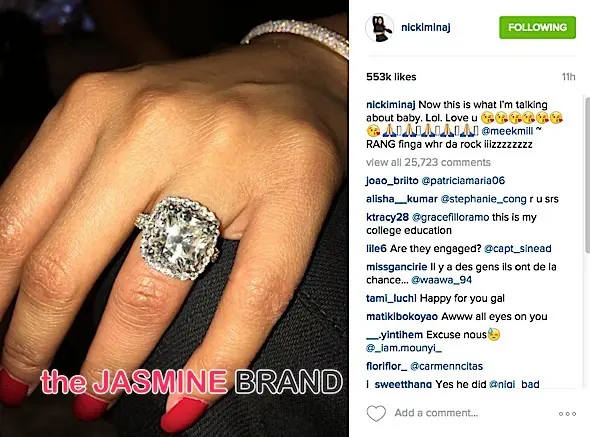Open @capt_sinead mention
Viewport: 590px width, 437px height.
518,248
